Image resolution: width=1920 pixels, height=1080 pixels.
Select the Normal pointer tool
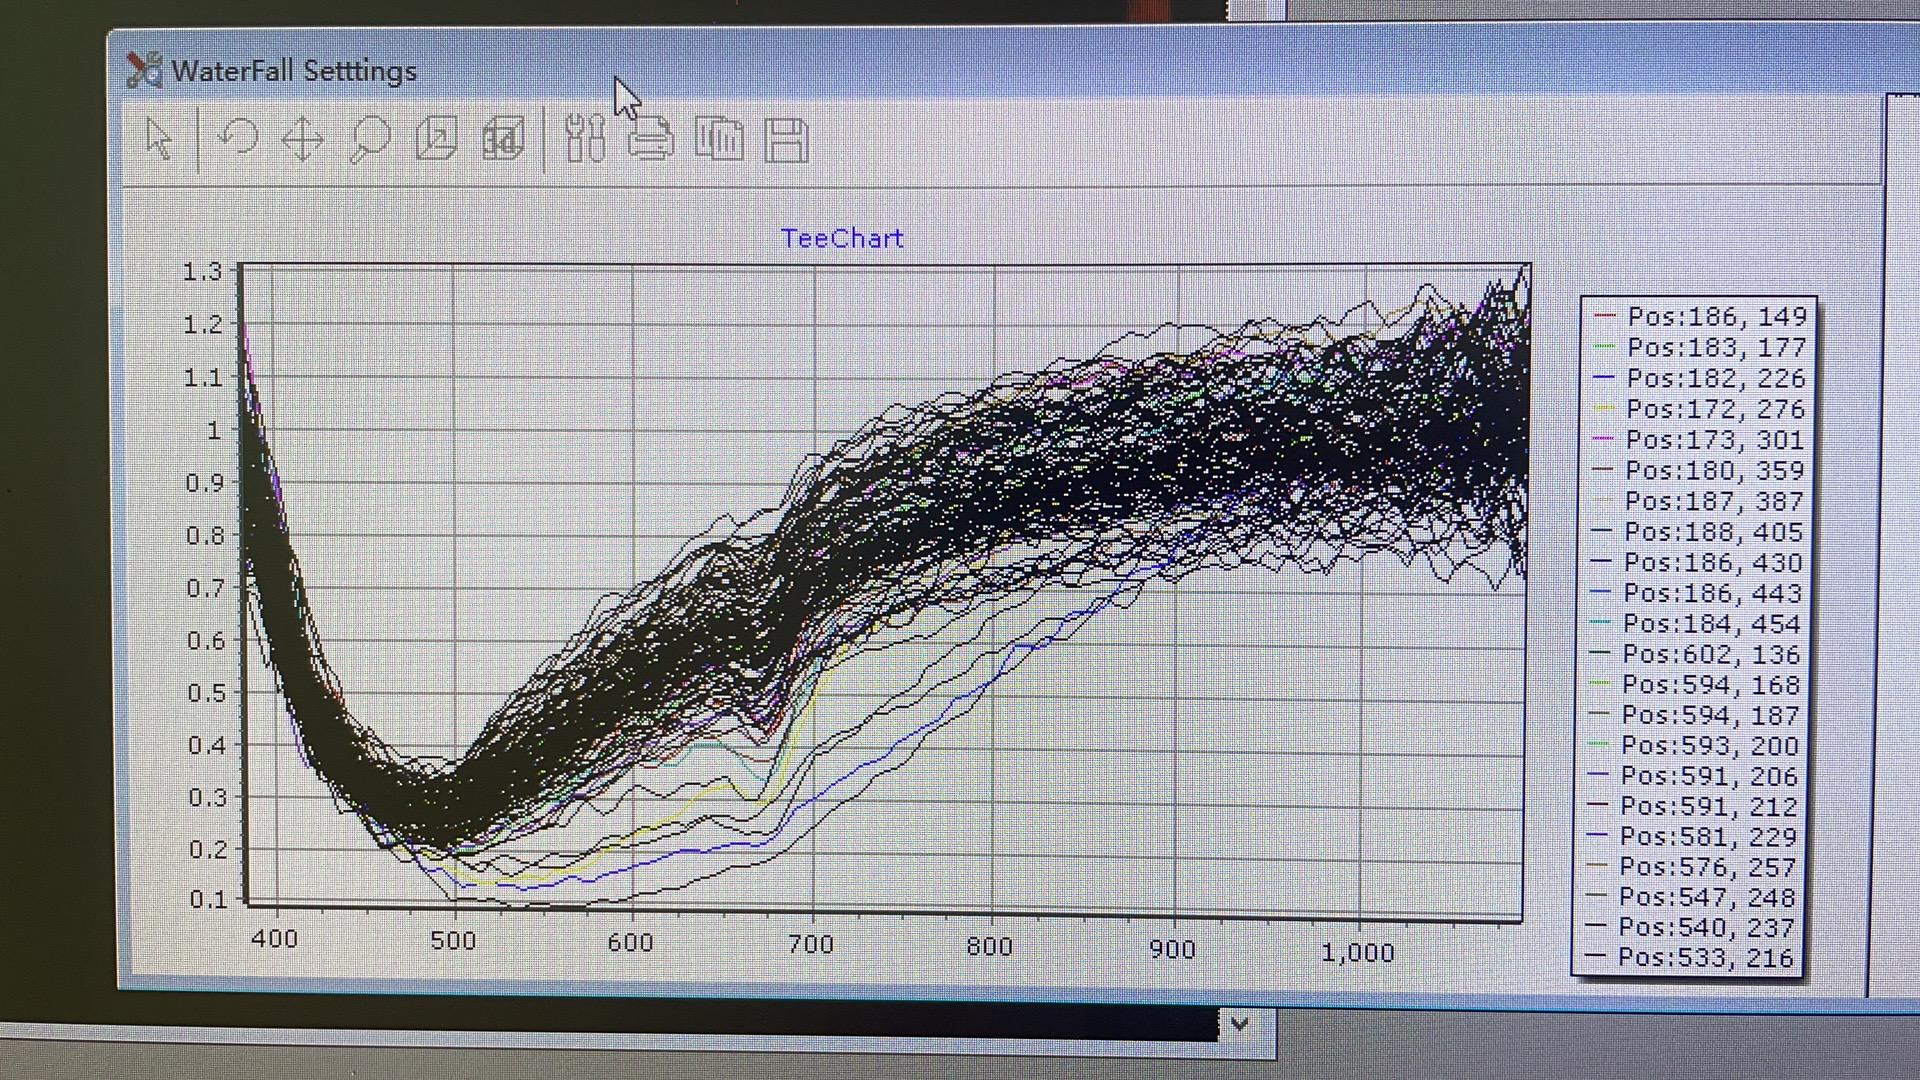pyautogui.click(x=159, y=139)
